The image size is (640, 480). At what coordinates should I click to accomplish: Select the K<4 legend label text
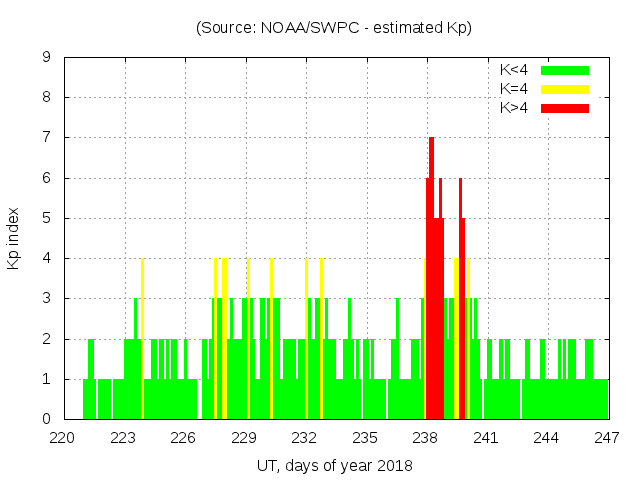click(x=515, y=70)
